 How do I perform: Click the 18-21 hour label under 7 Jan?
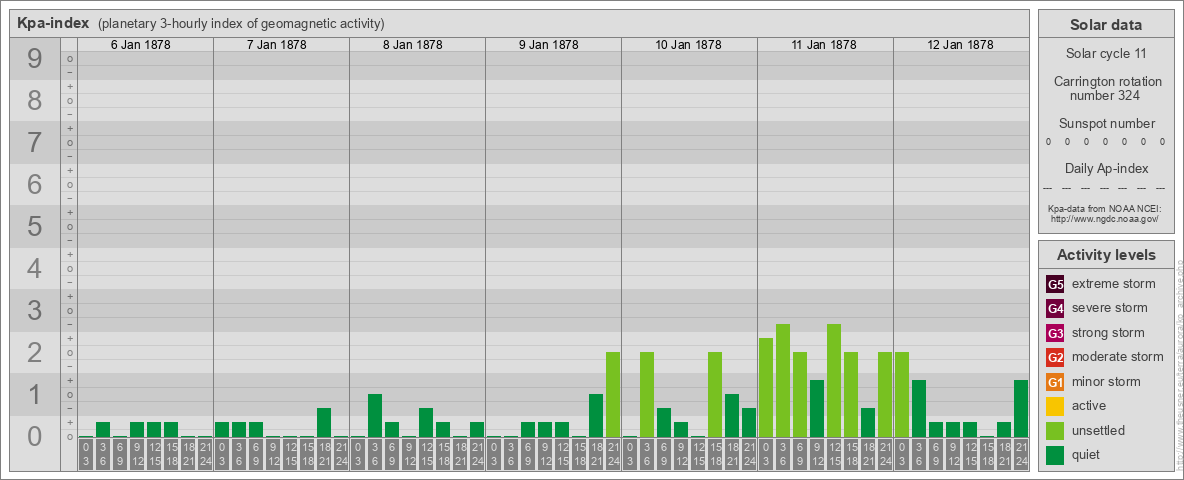[x=324, y=455]
